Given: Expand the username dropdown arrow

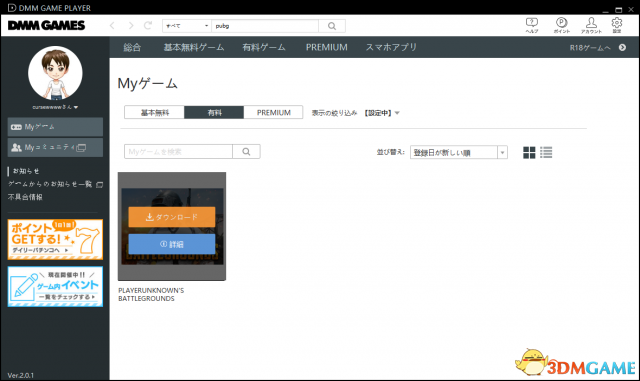Looking at the screenshot, I should (x=76, y=107).
